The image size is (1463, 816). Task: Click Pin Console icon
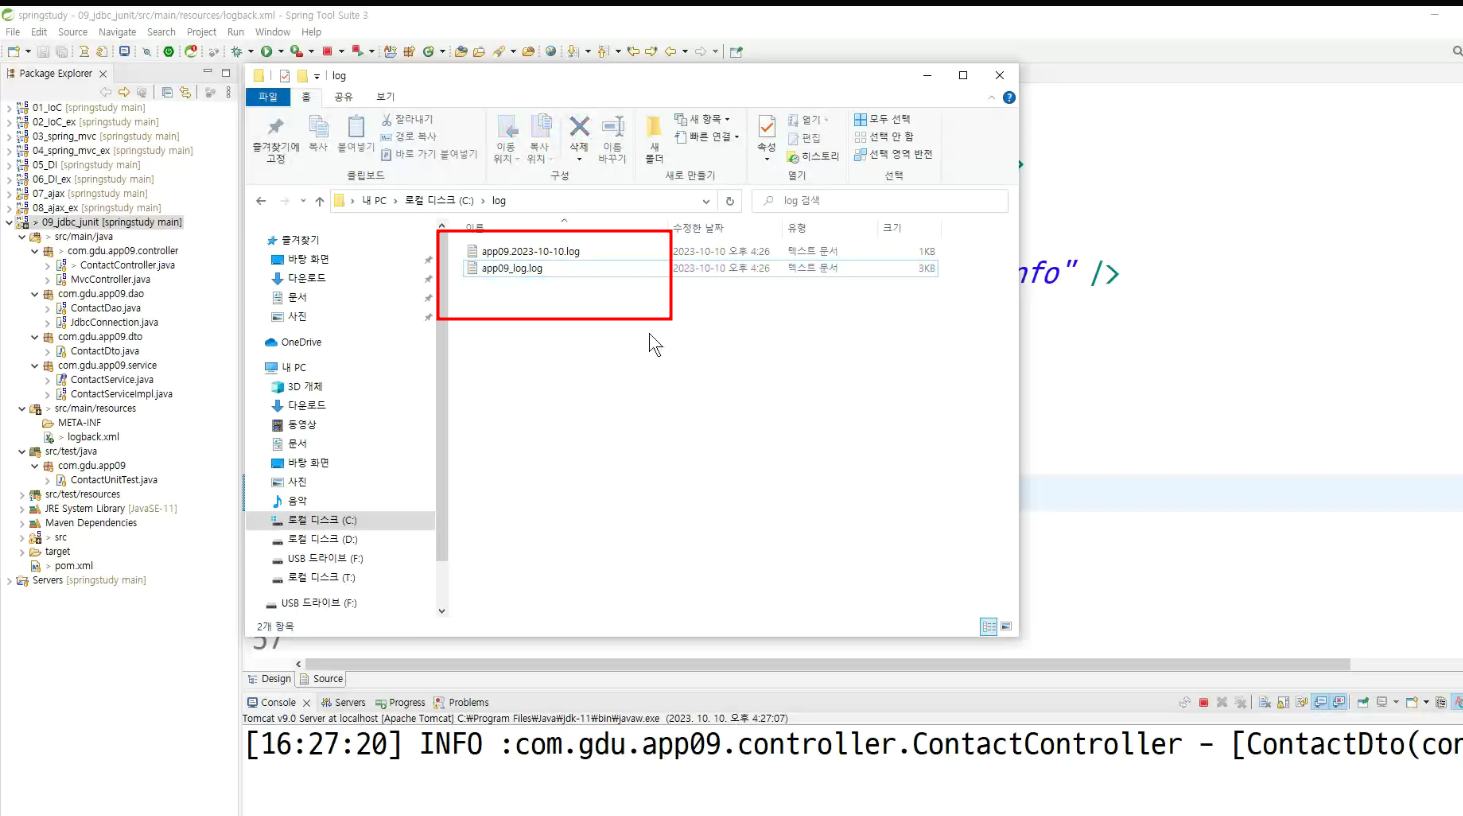1363,702
